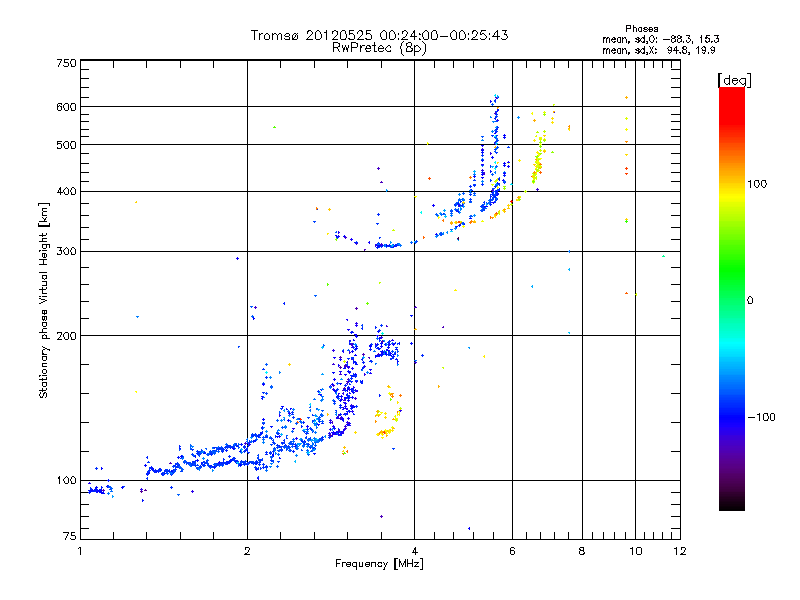Click 'mean, sd,X: 94.8, 19.9' statistics line
This screenshot has height=600, width=800.
click(x=659, y=50)
